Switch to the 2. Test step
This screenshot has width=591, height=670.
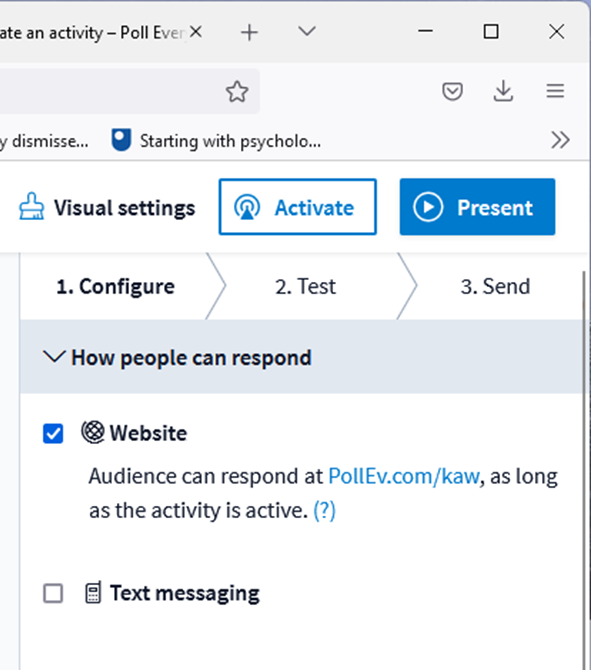[305, 286]
